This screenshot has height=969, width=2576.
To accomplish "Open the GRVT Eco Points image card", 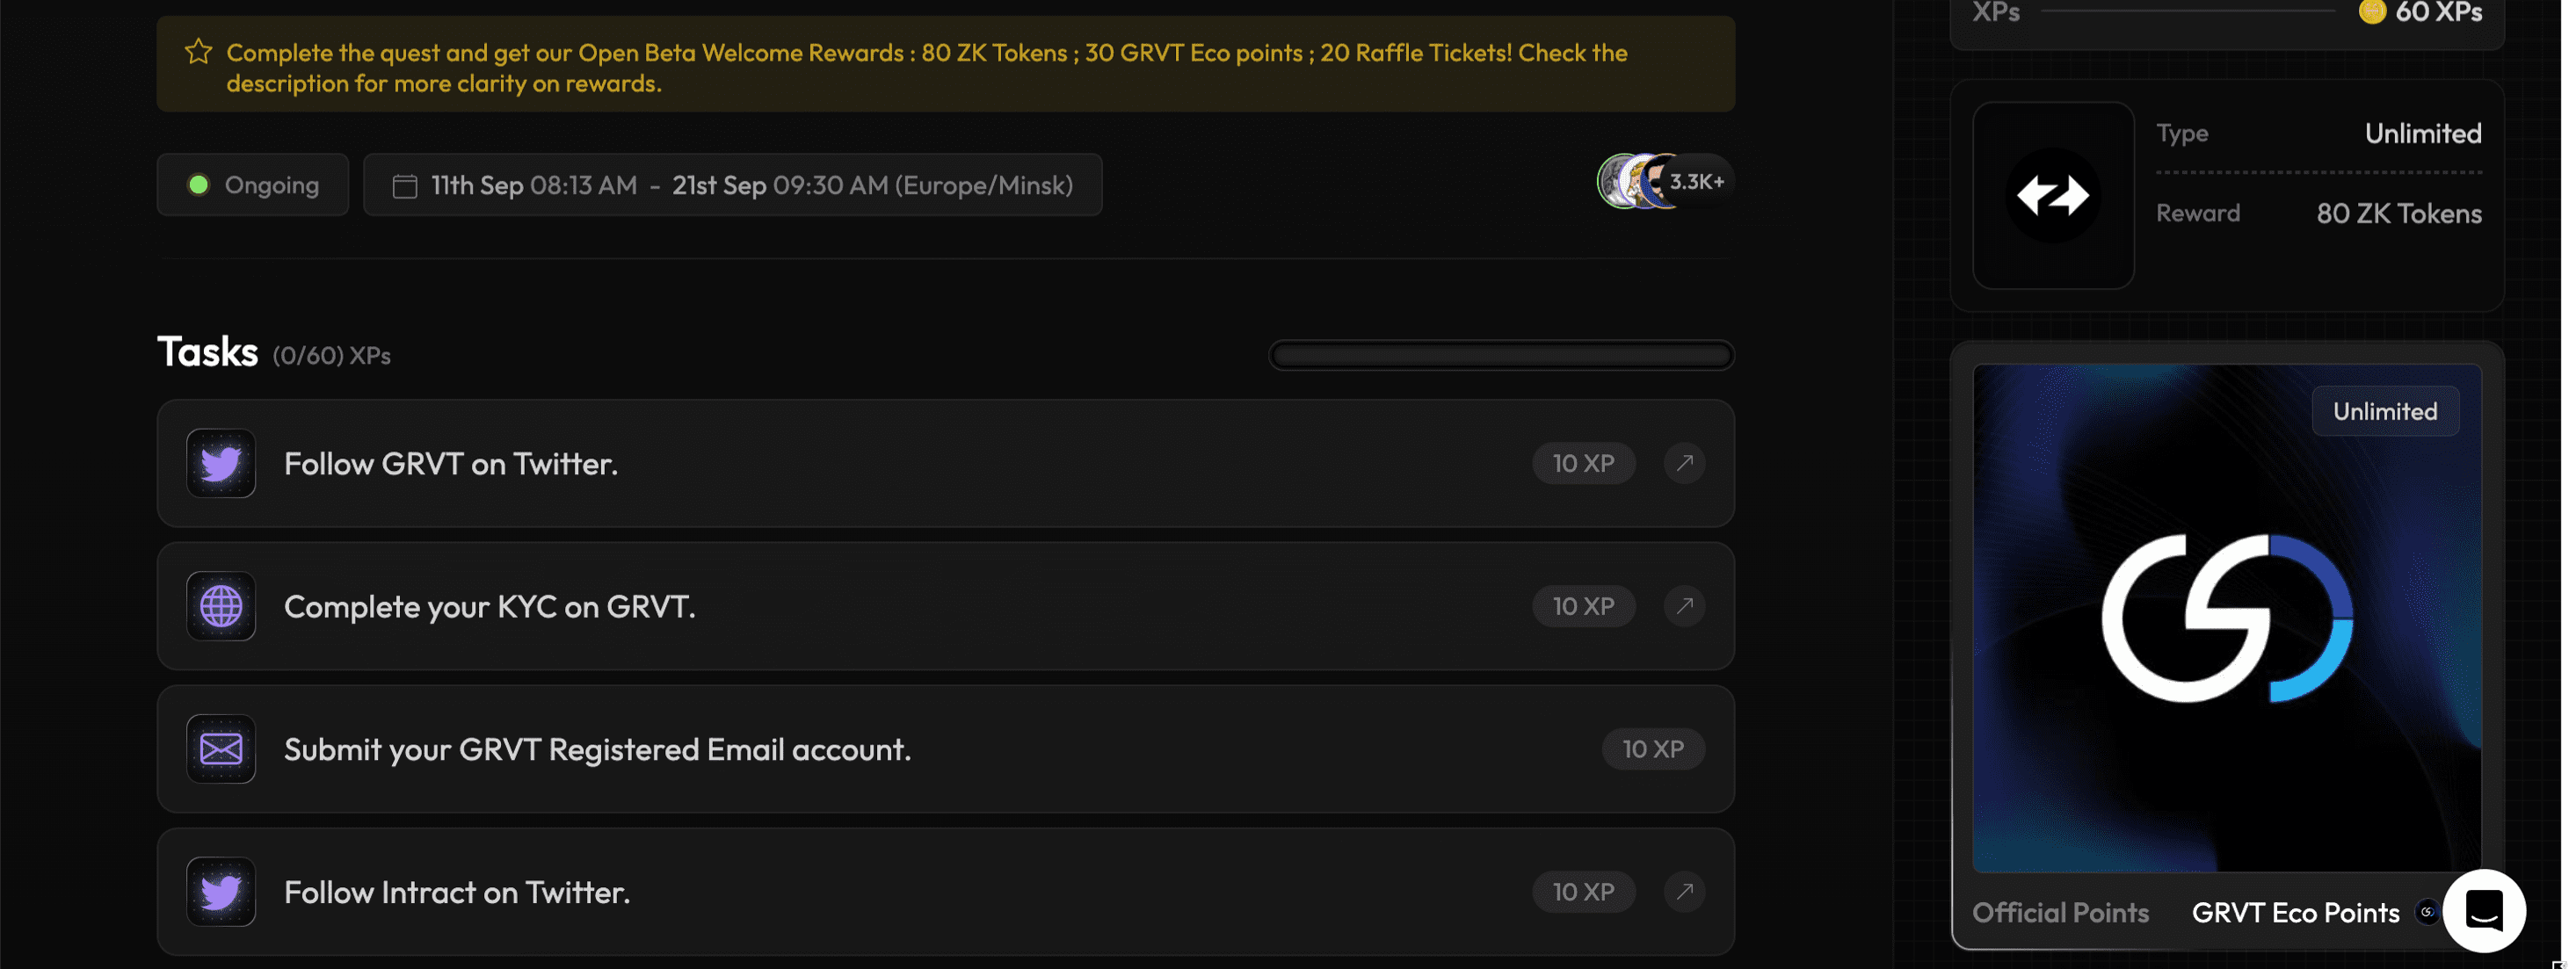I will (2226, 618).
